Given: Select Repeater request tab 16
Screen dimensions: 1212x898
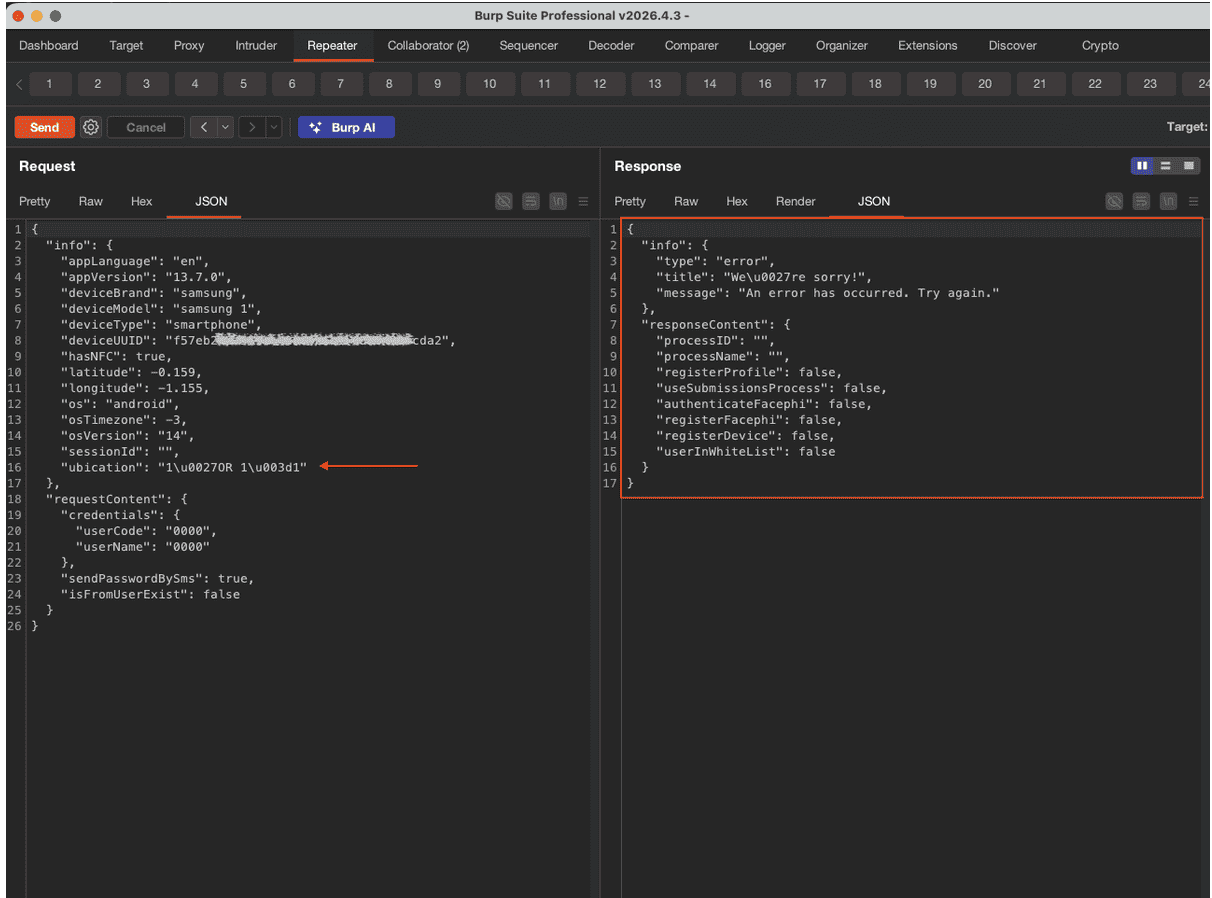Looking at the screenshot, I should click(764, 84).
